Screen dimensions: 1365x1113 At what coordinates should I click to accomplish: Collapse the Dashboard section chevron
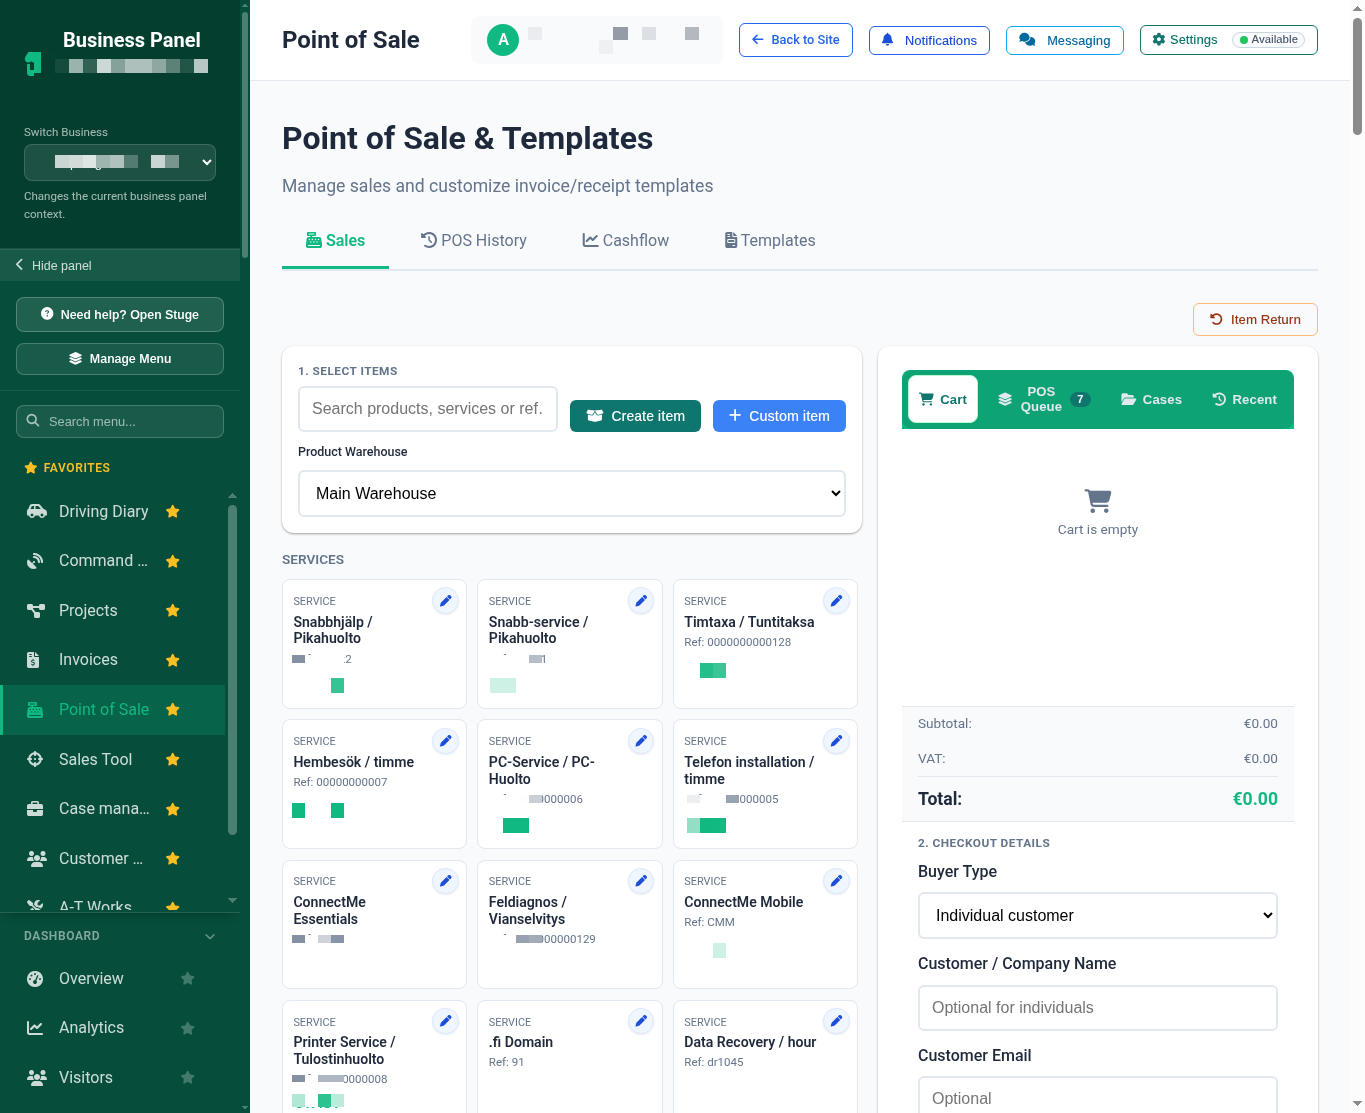[210, 936]
